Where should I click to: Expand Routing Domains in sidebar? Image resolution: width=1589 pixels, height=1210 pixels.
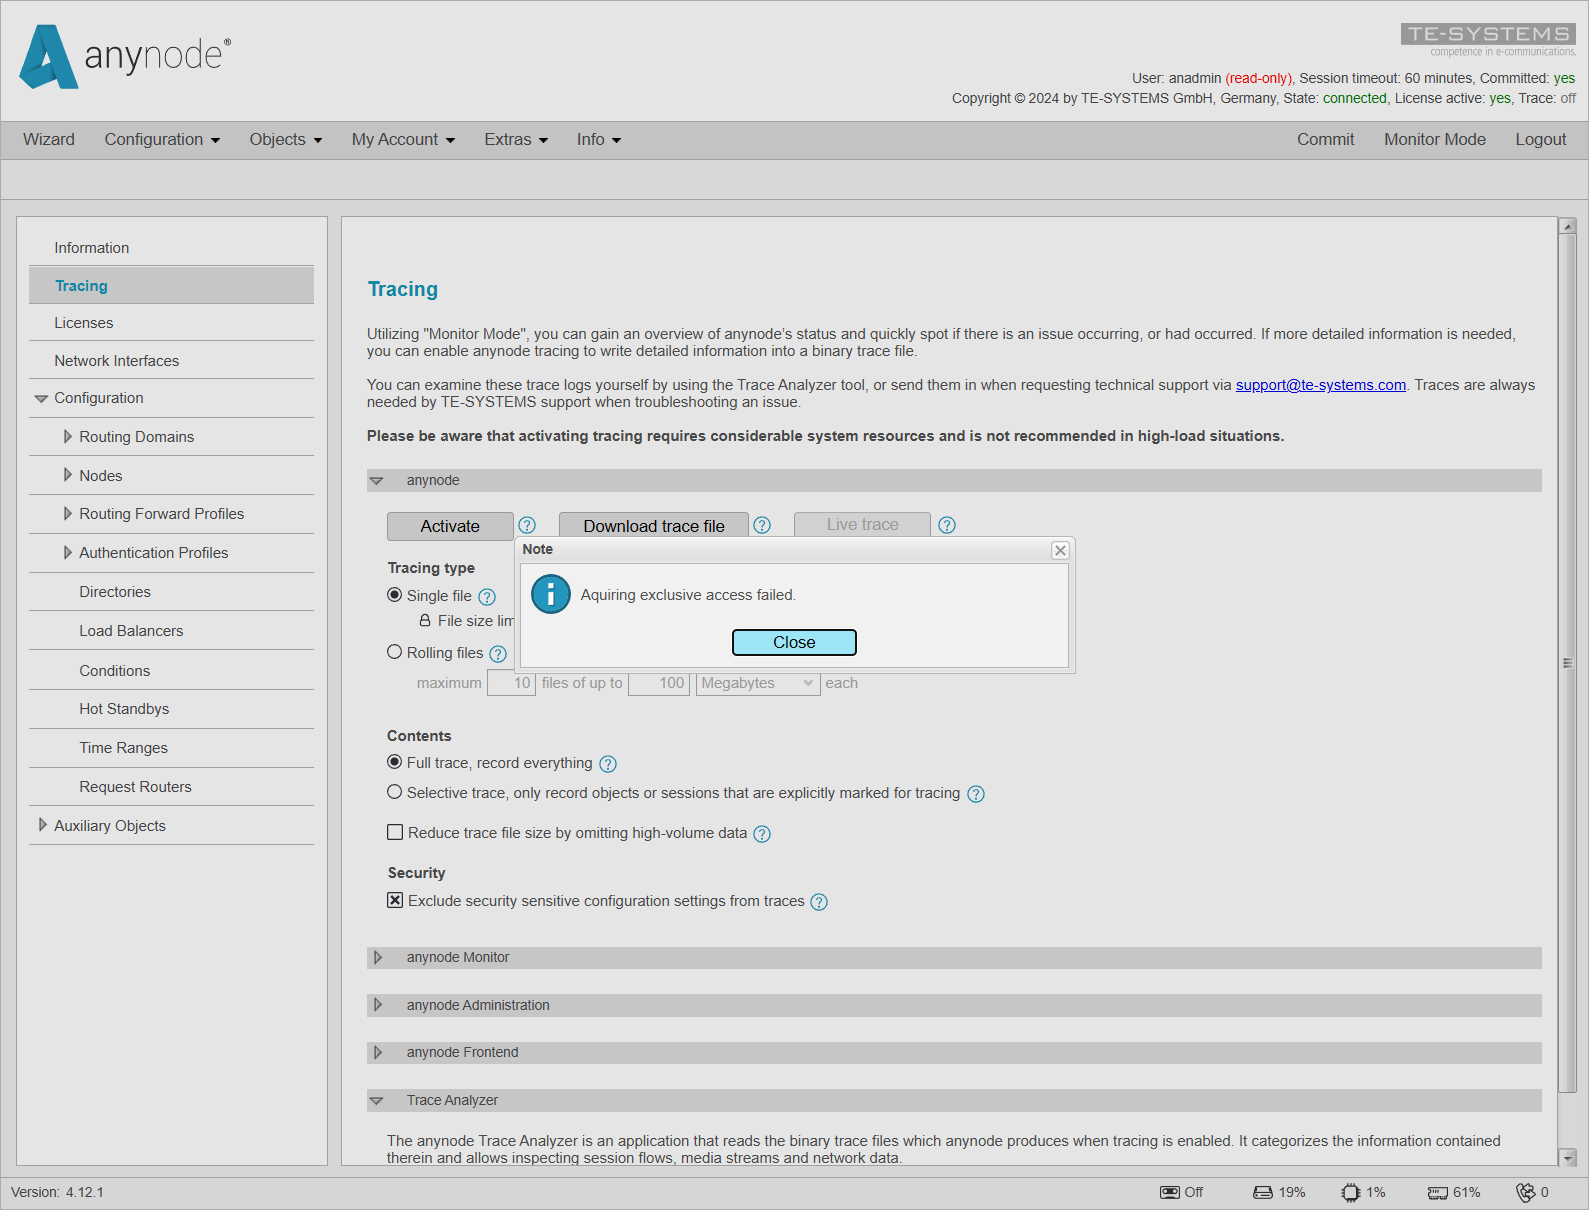point(67,436)
